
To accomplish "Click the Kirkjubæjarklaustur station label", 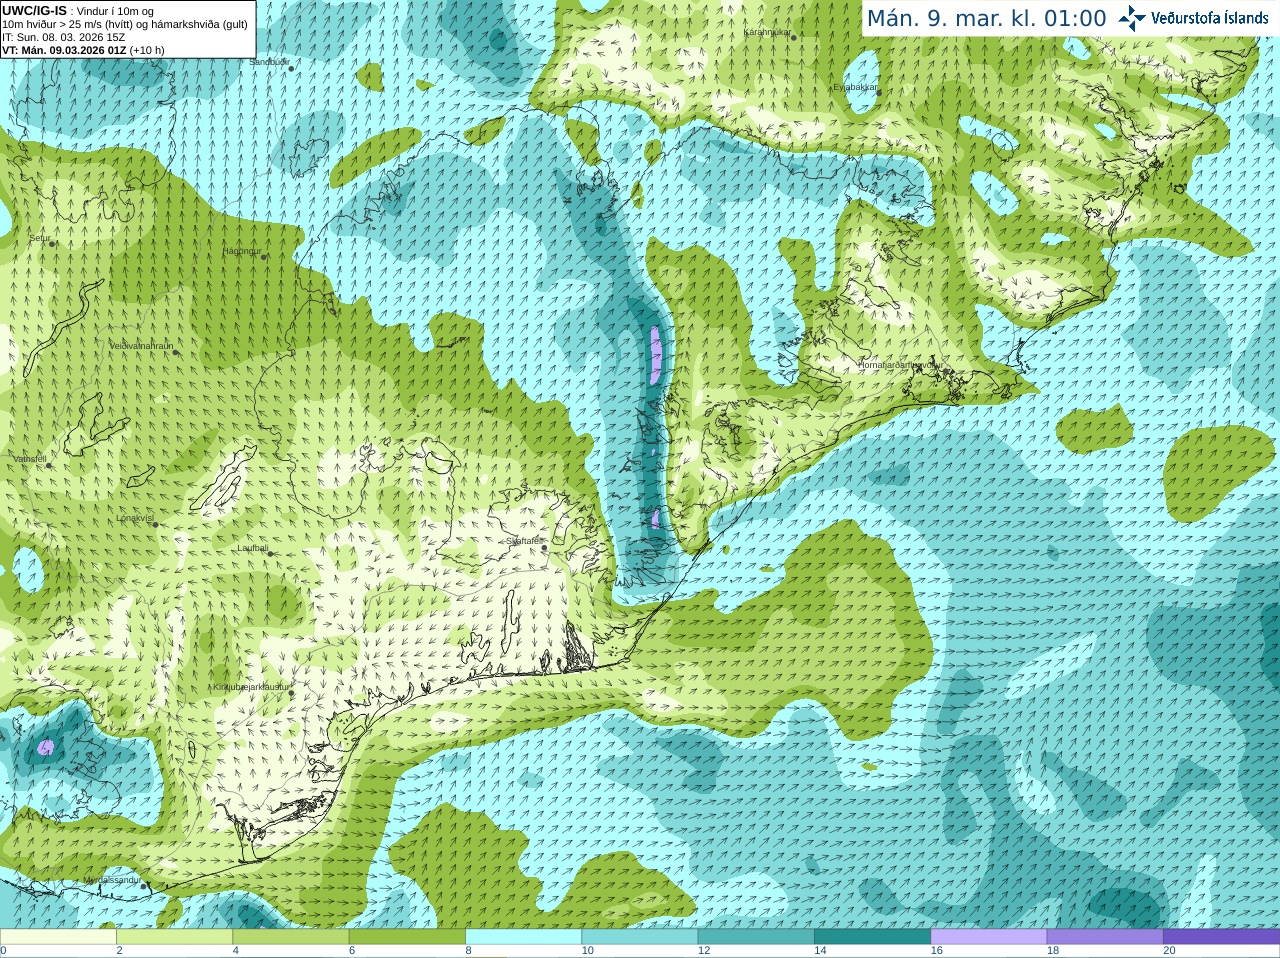I will coord(251,687).
